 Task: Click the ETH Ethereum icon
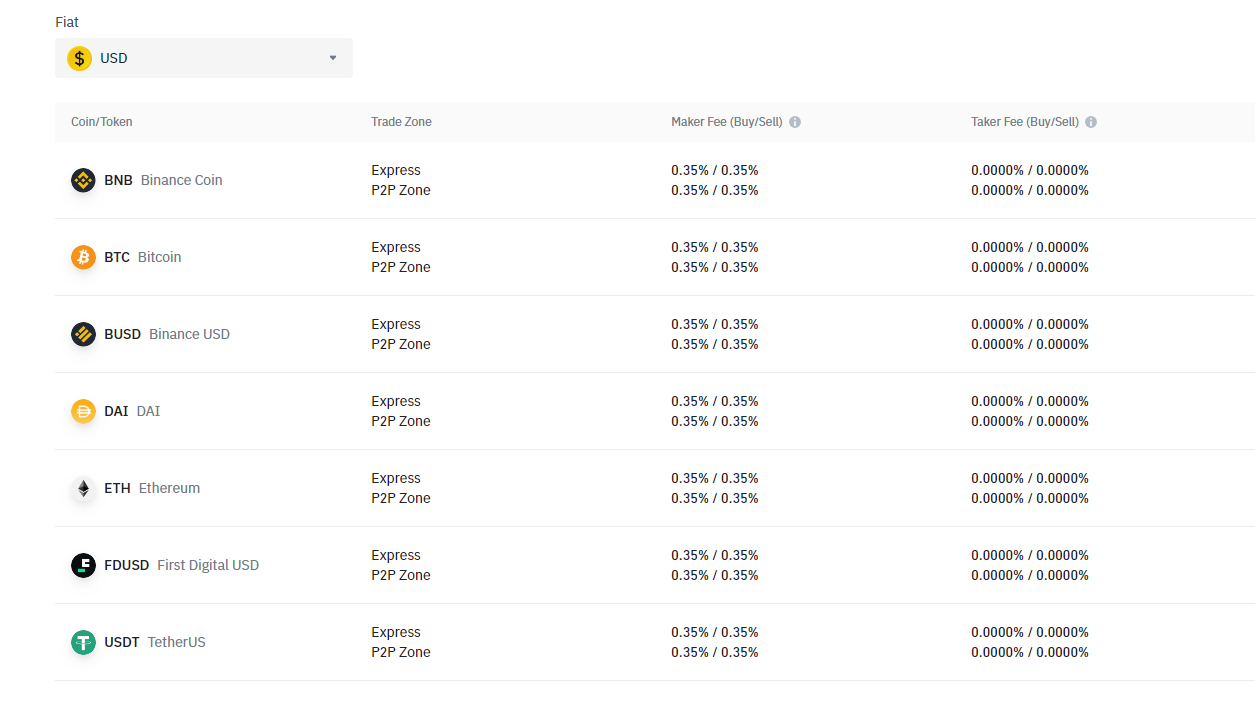pyautogui.click(x=83, y=488)
